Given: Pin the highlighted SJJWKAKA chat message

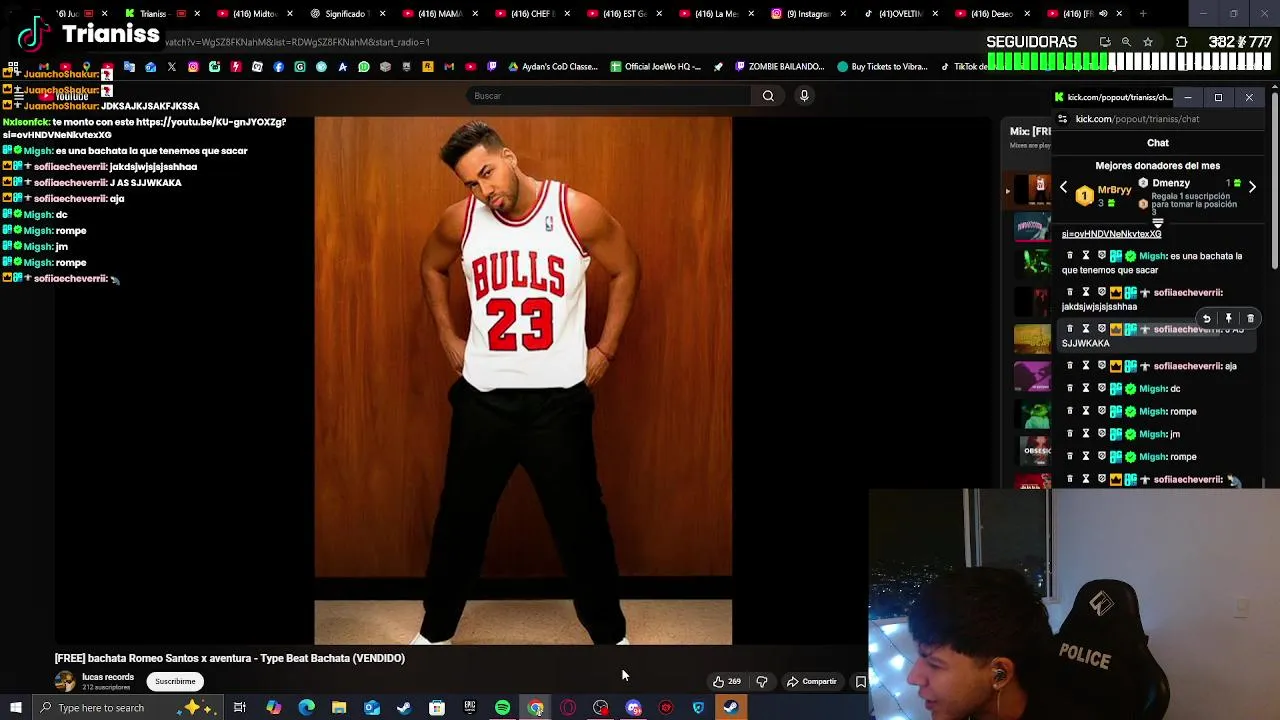Looking at the screenshot, I should coord(1228,318).
